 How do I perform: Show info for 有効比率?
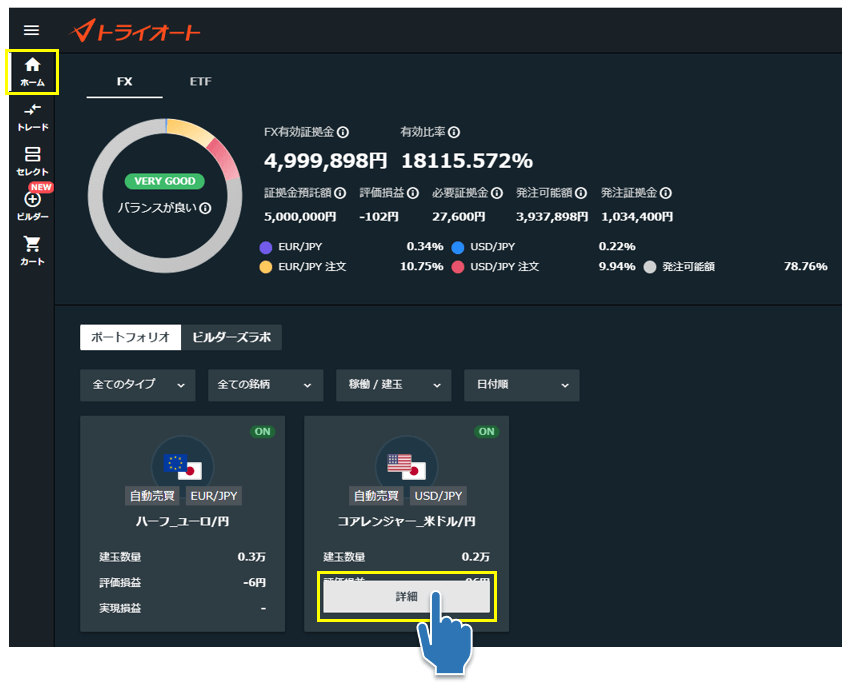tap(454, 132)
